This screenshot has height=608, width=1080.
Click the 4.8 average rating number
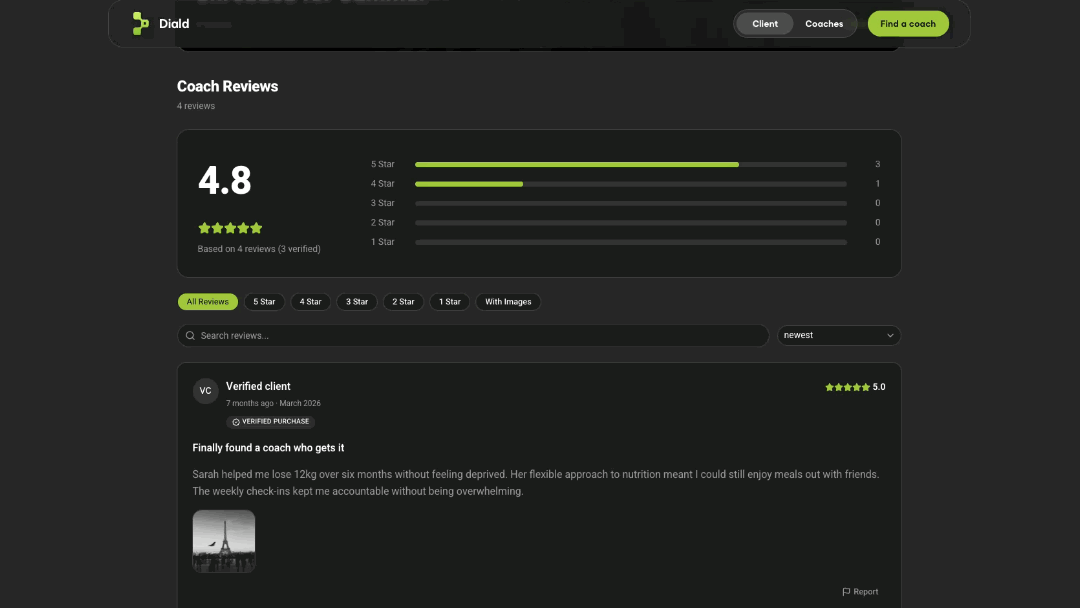pos(225,180)
